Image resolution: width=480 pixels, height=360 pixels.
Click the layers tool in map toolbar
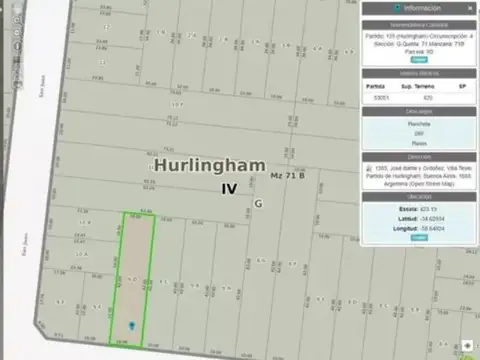click(x=17, y=60)
